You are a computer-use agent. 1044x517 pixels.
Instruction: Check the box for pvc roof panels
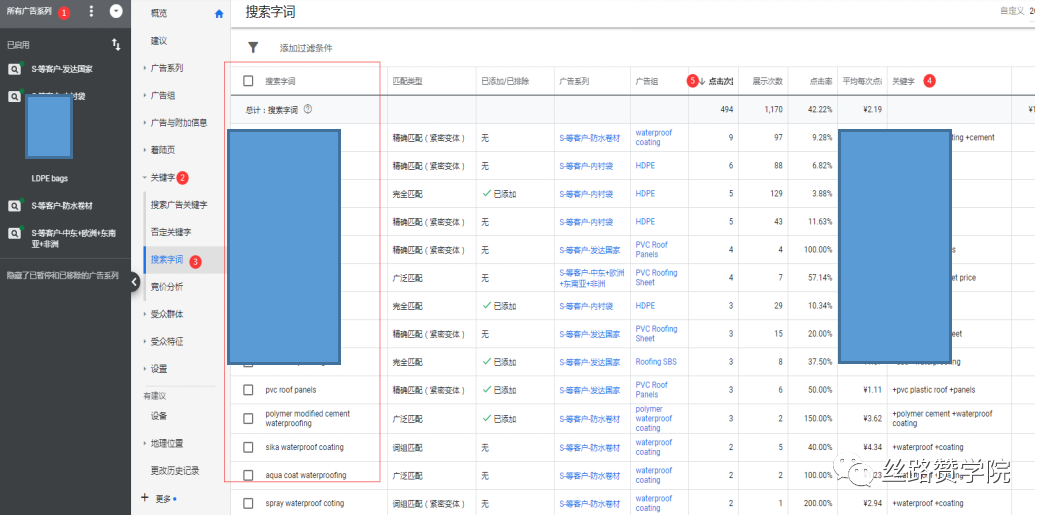(248, 390)
